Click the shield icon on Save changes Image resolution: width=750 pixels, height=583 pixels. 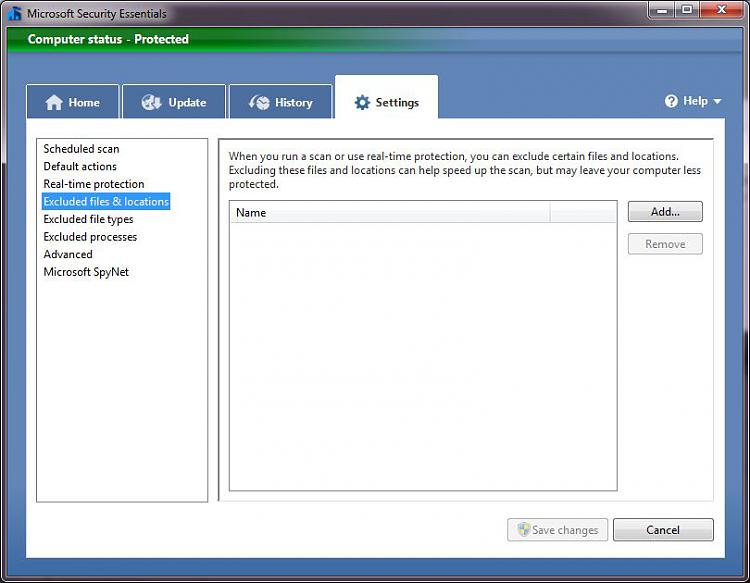click(524, 529)
